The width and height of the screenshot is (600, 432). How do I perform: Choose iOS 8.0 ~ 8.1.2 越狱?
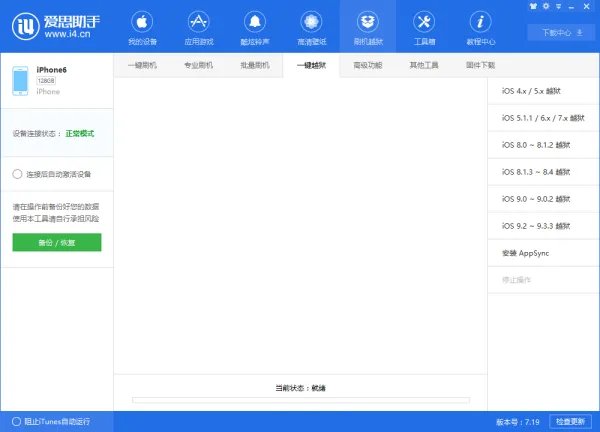point(543,145)
